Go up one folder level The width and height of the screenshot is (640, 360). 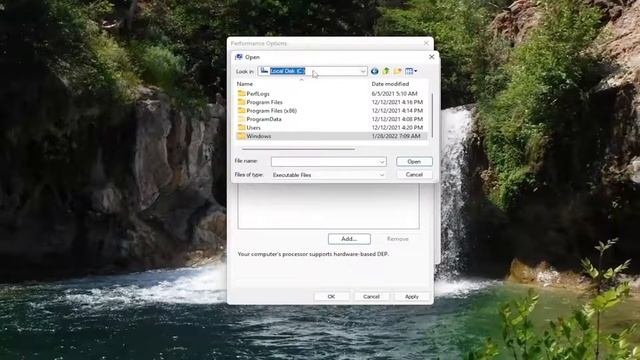pos(386,71)
